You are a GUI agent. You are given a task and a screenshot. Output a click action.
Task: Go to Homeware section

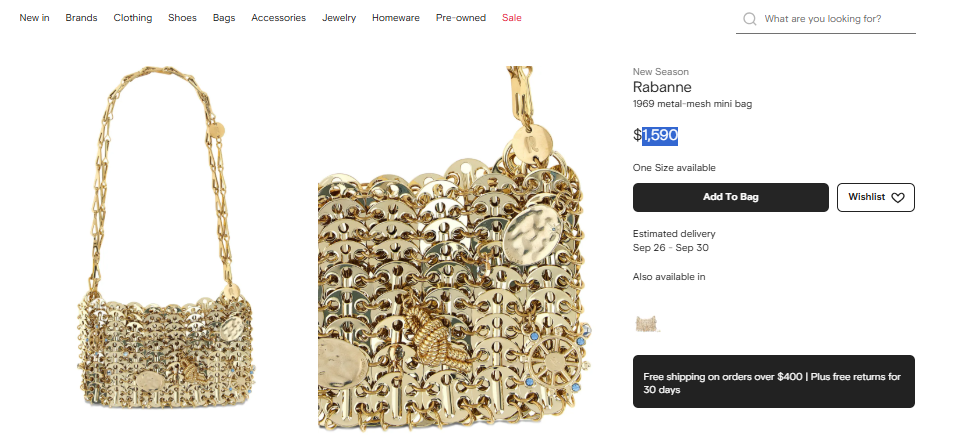pyautogui.click(x=395, y=18)
